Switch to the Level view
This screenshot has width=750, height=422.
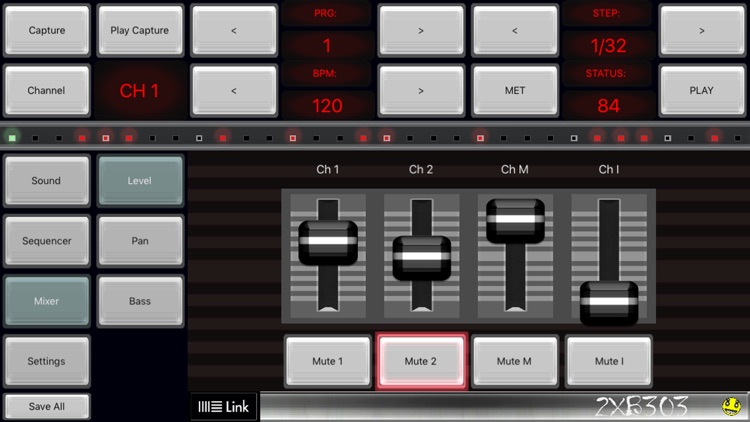pos(140,180)
